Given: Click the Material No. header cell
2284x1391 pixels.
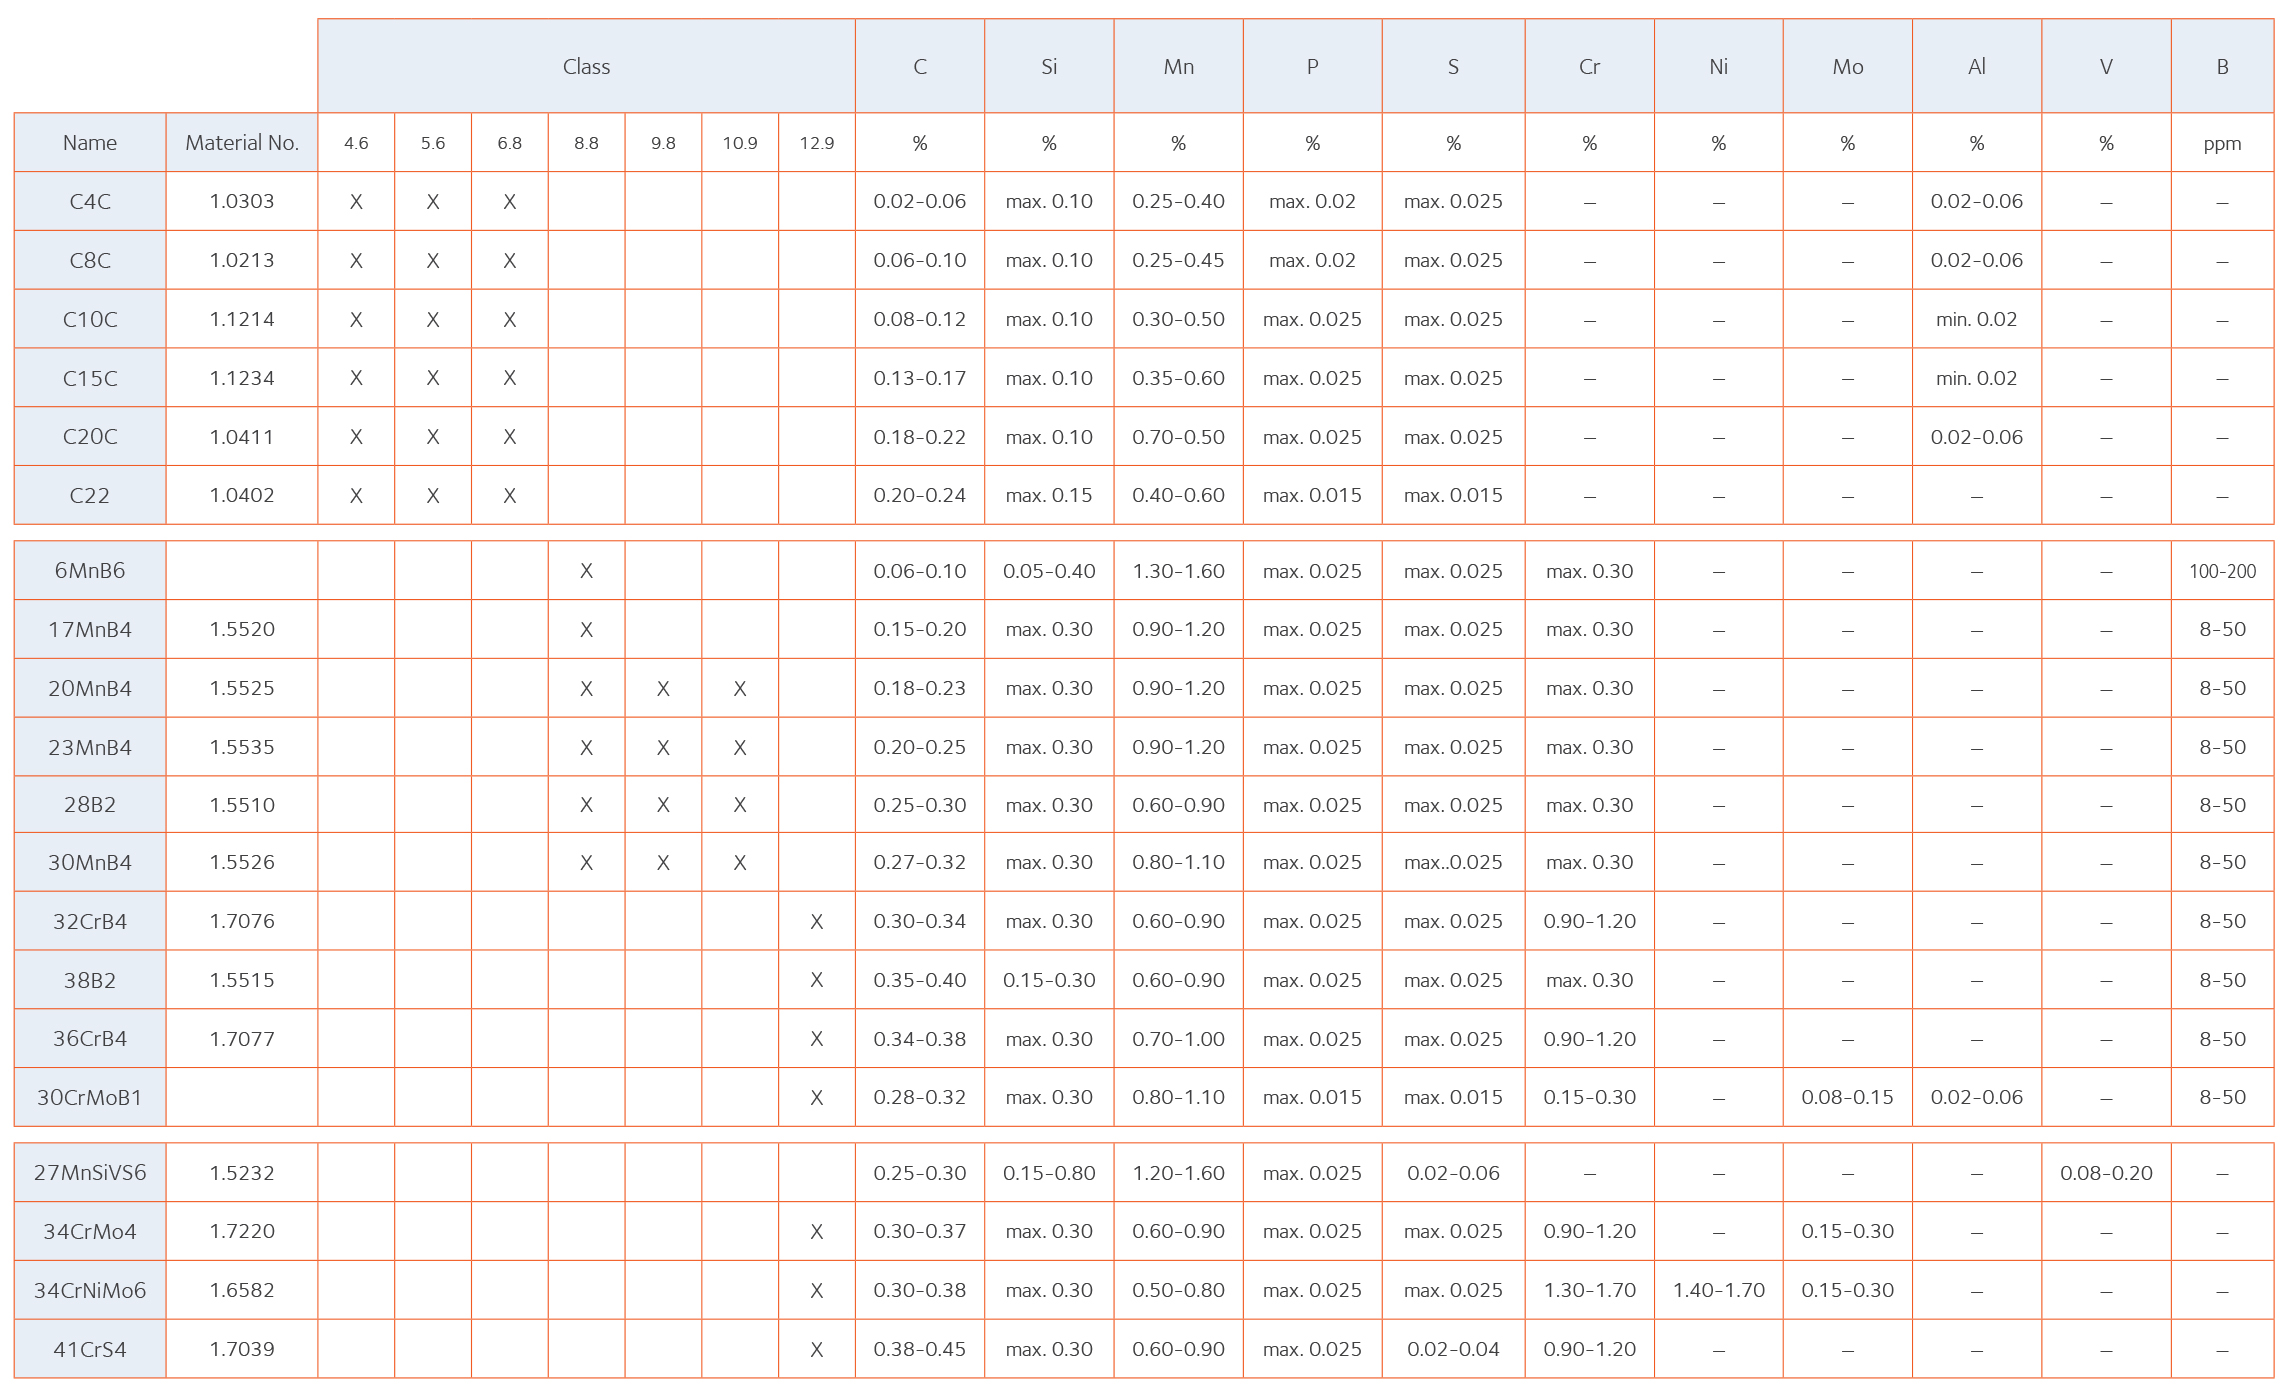Looking at the screenshot, I should click(x=242, y=143).
